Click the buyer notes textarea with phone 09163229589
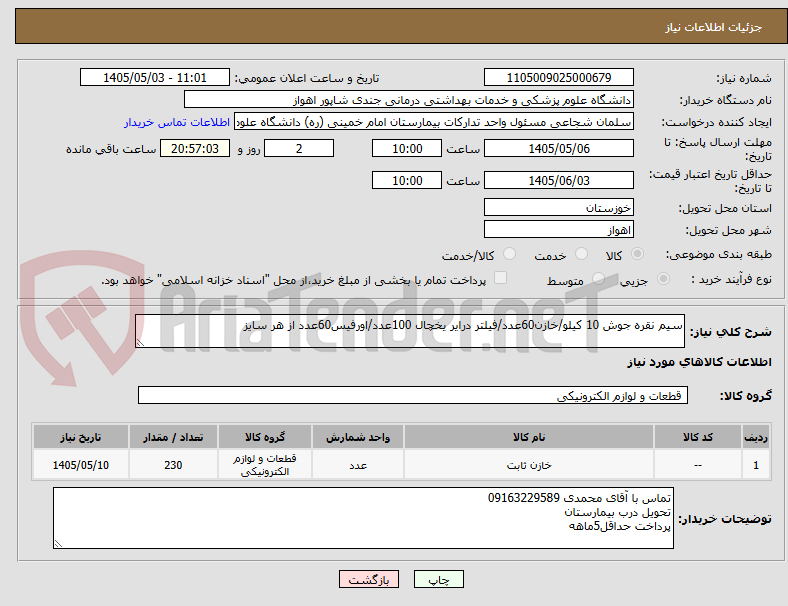The height and width of the screenshot is (606, 788). click(363, 518)
